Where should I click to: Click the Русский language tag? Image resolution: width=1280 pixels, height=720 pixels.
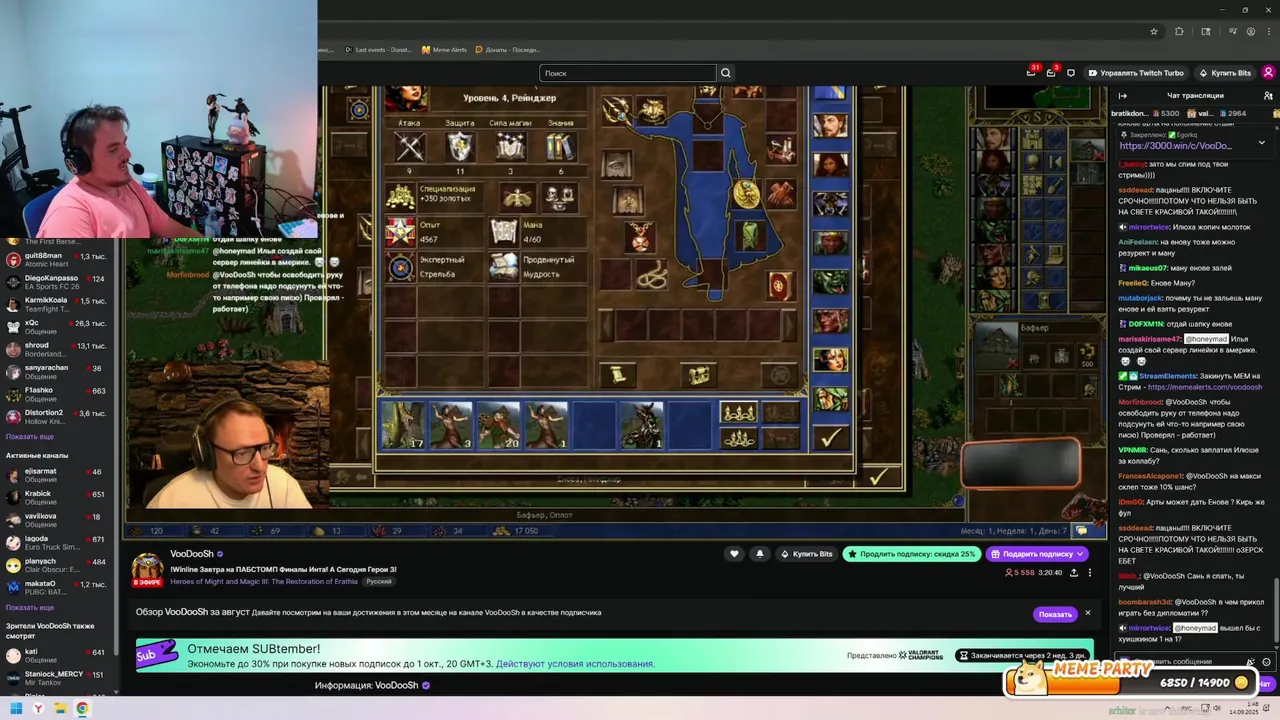(x=379, y=581)
